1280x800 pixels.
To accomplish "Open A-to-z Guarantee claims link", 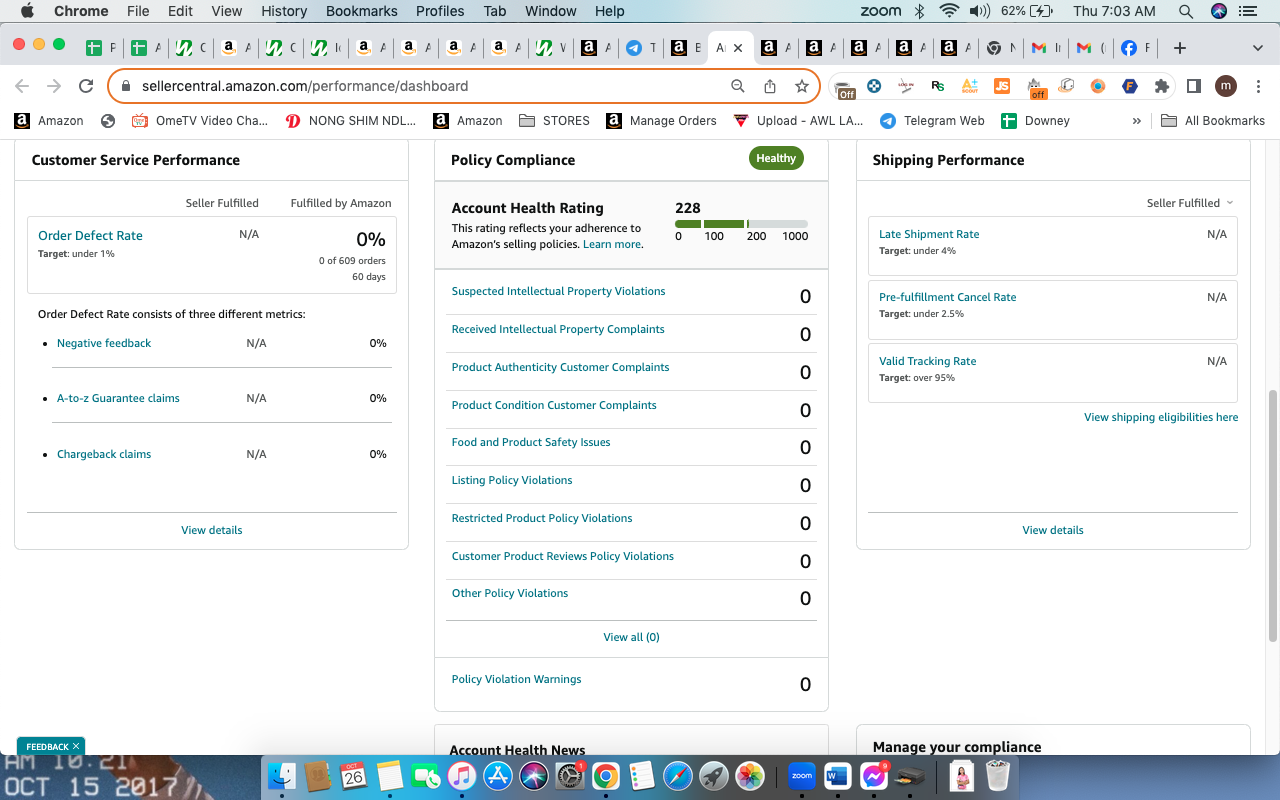I will (118, 398).
